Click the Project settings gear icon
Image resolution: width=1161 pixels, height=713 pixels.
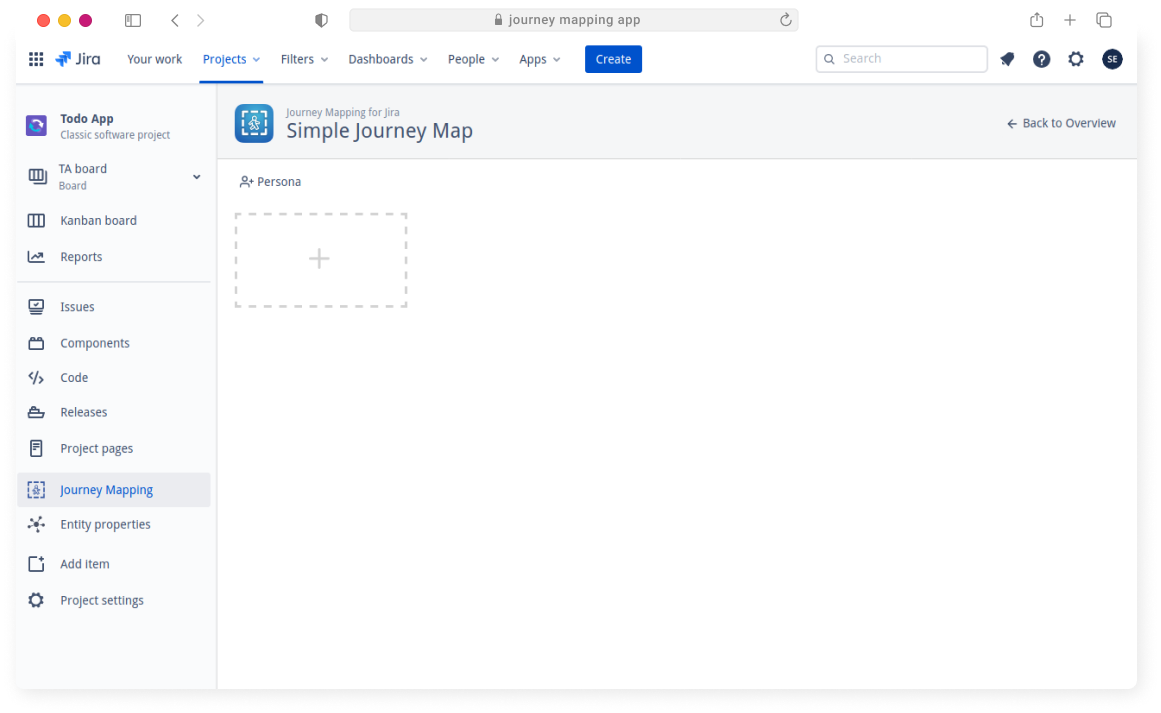36,600
